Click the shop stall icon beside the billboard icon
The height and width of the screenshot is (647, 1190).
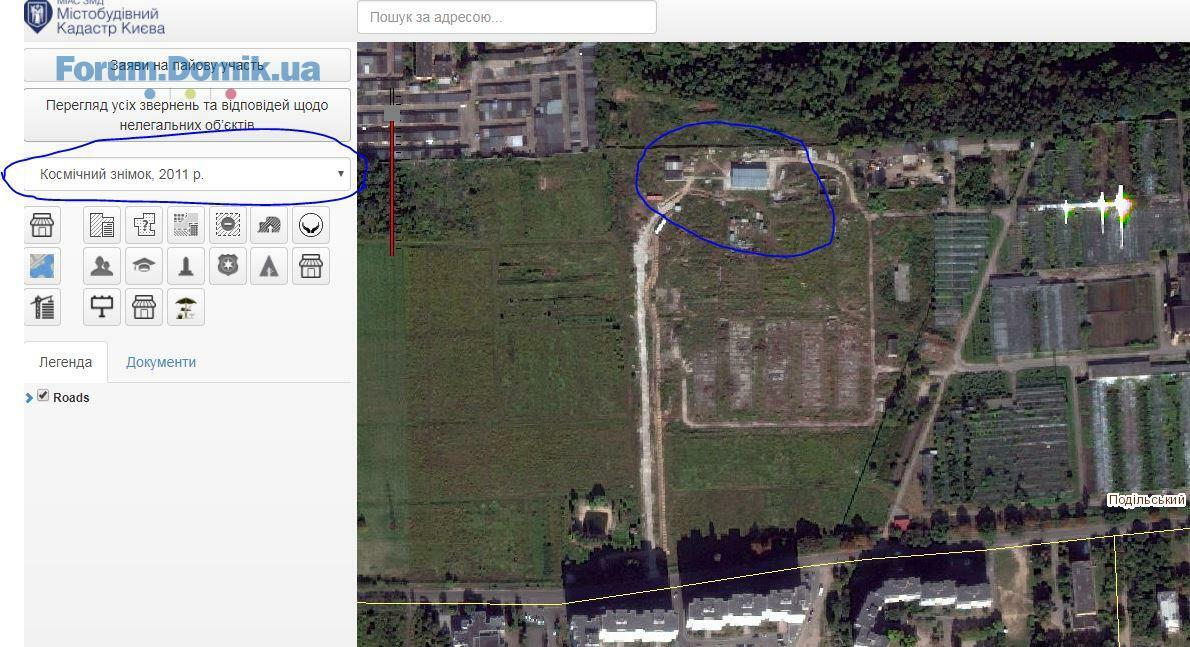tap(143, 307)
